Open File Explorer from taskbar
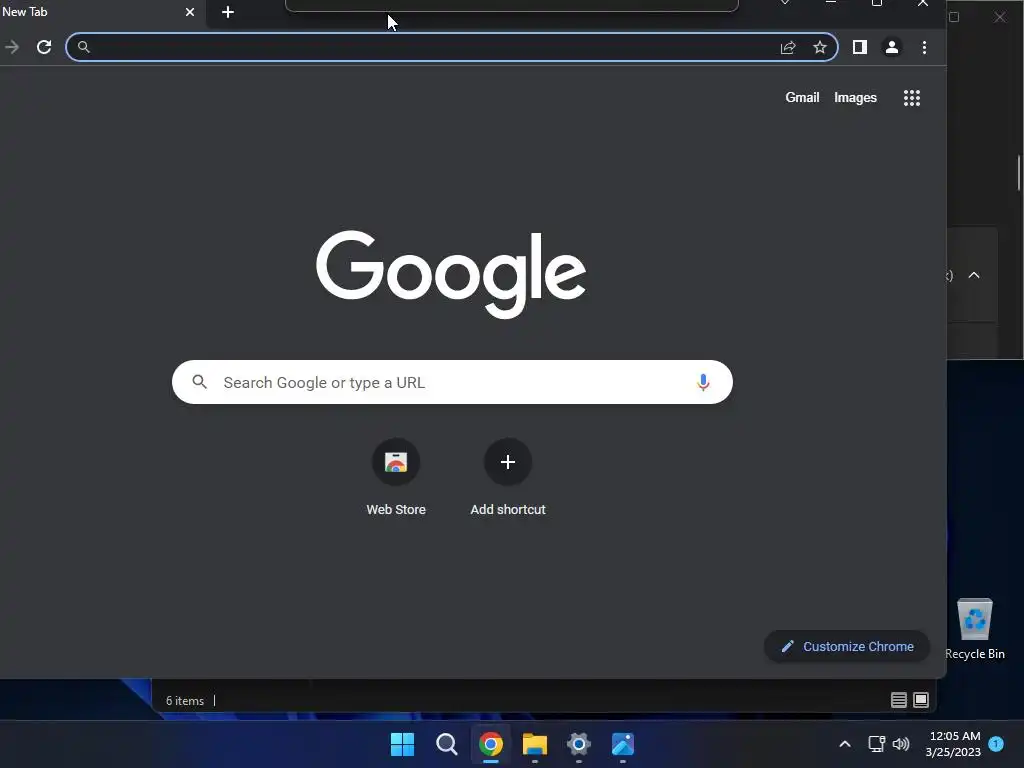 (x=534, y=744)
